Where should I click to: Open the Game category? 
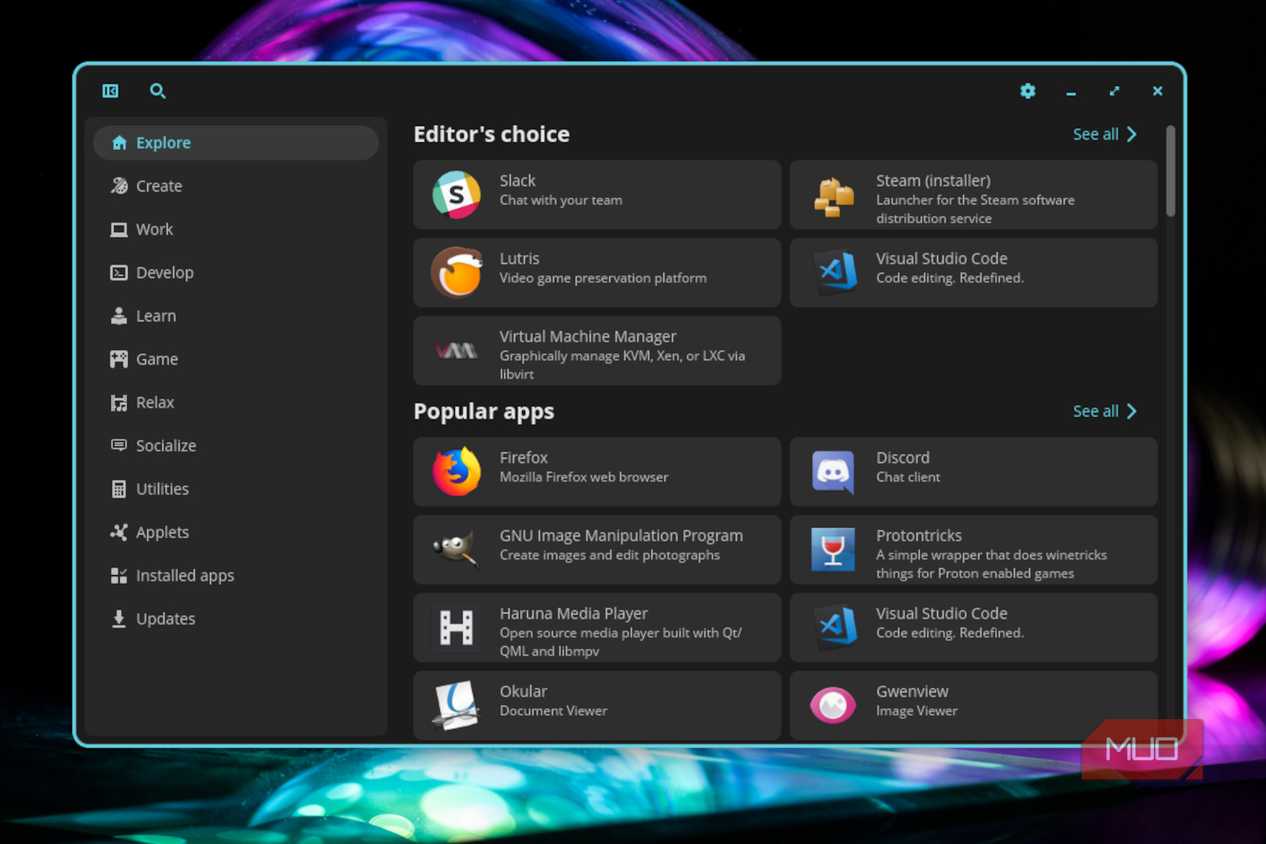click(x=236, y=359)
